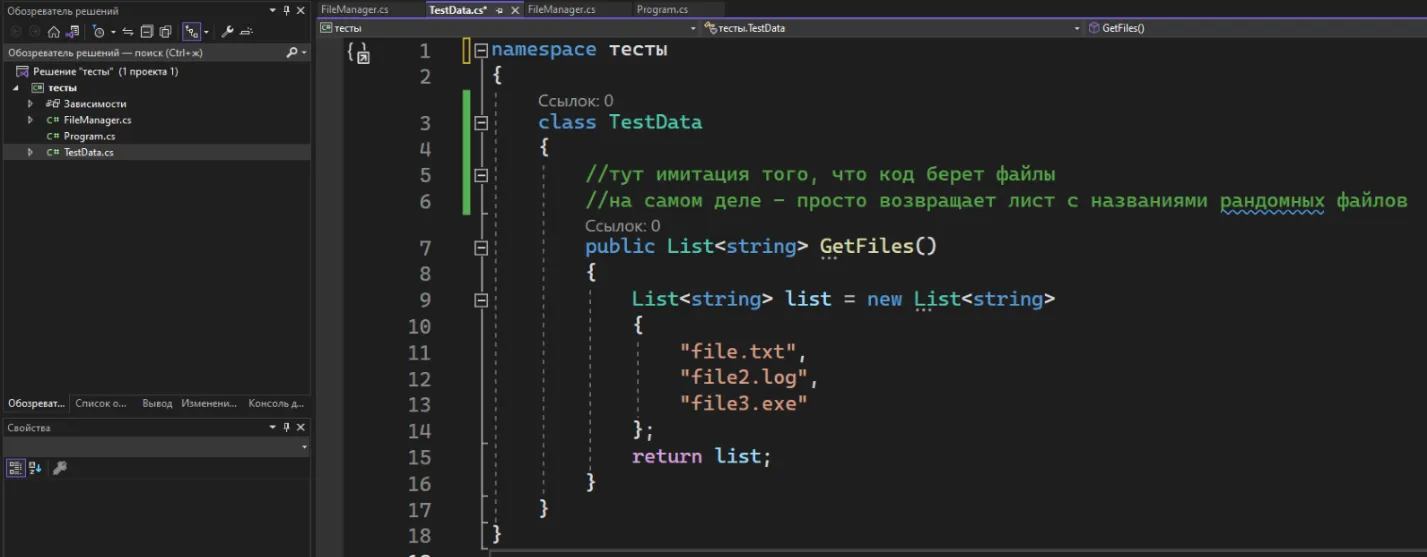
Task: Select Зависимости in the solution tree
Action: click(95, 104)
